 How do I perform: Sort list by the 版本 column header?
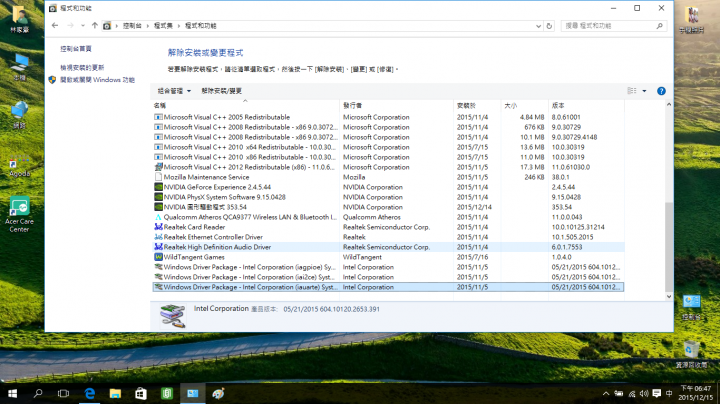tap(586, 106)
